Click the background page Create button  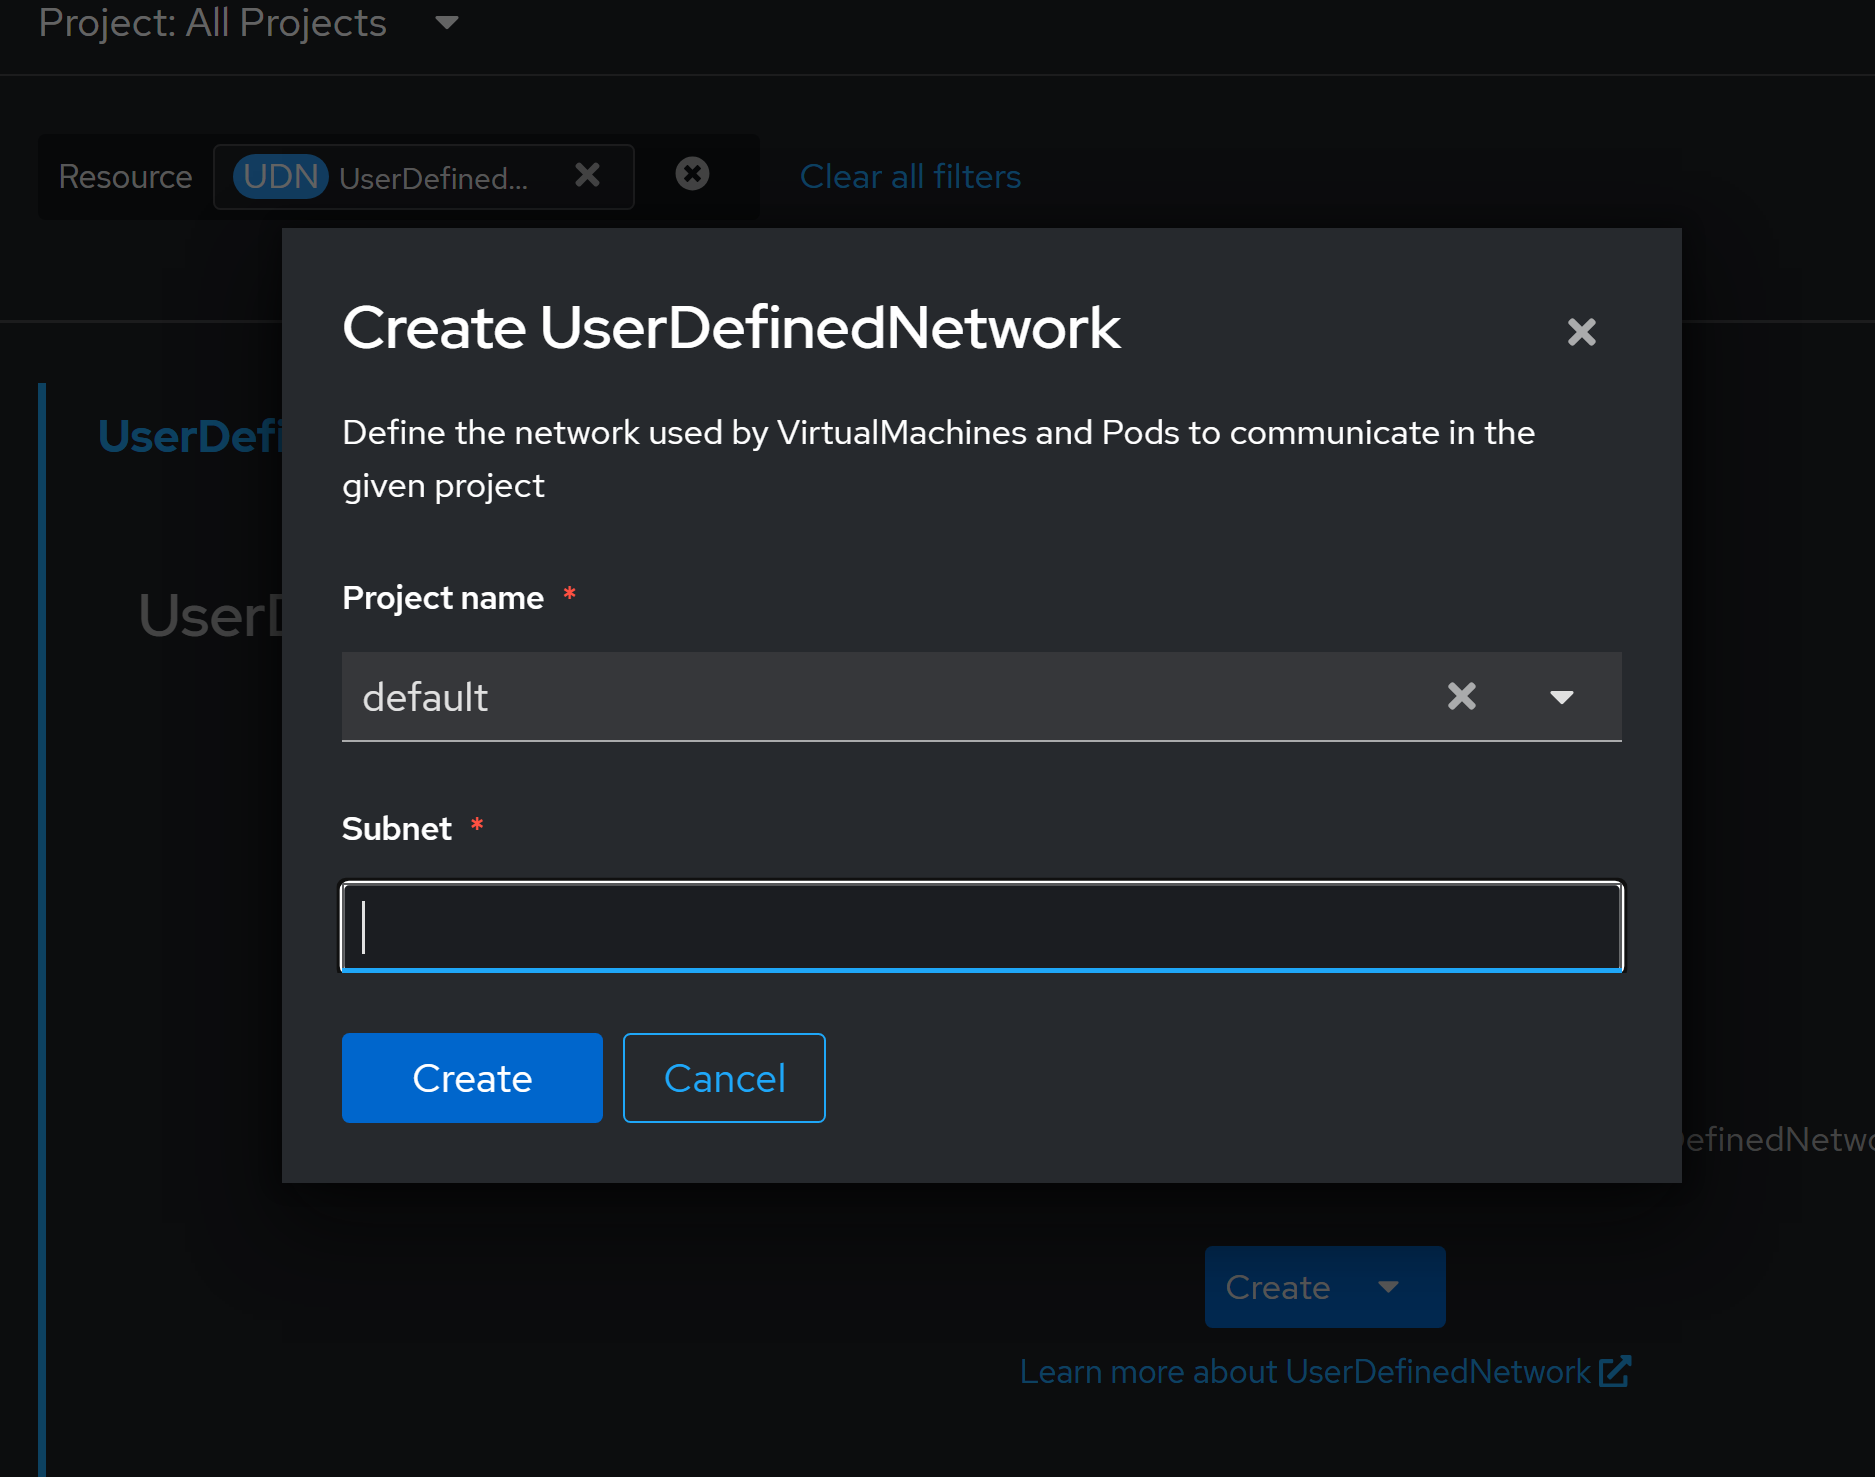tap(1277, 1287)
